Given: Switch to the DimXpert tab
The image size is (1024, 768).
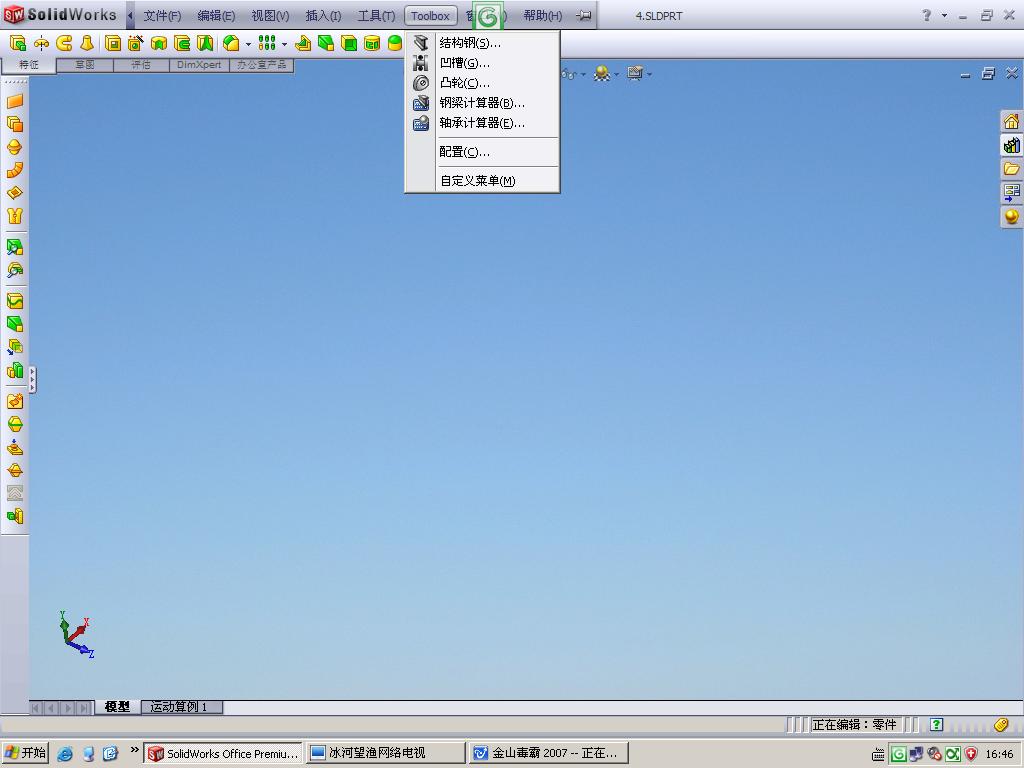Looking at the screenshot, I should (199, 65).
